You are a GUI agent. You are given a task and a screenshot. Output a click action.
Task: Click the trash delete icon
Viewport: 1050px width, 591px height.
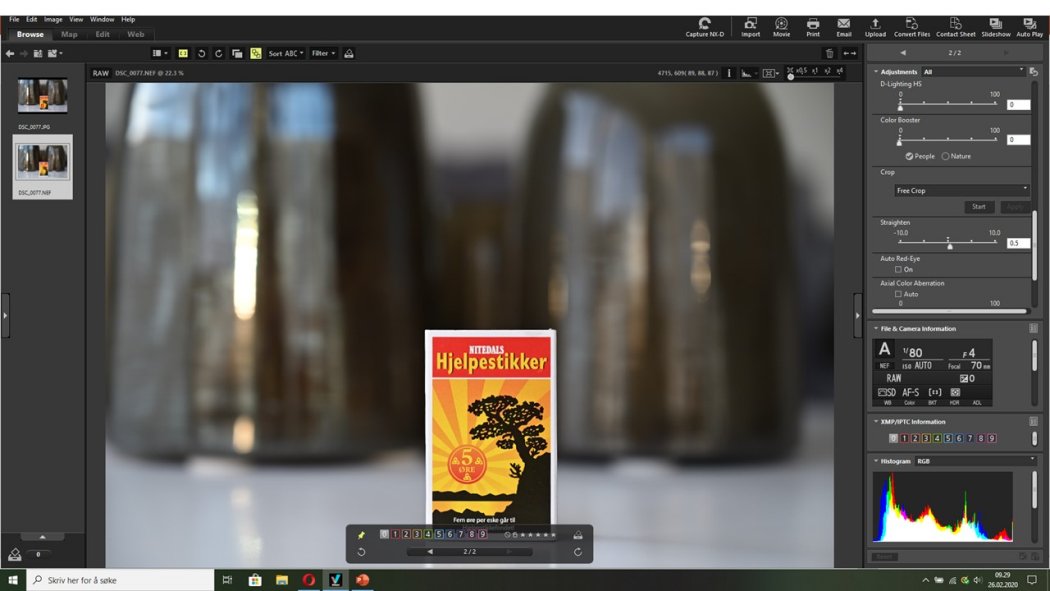click(x=829, y=53)
